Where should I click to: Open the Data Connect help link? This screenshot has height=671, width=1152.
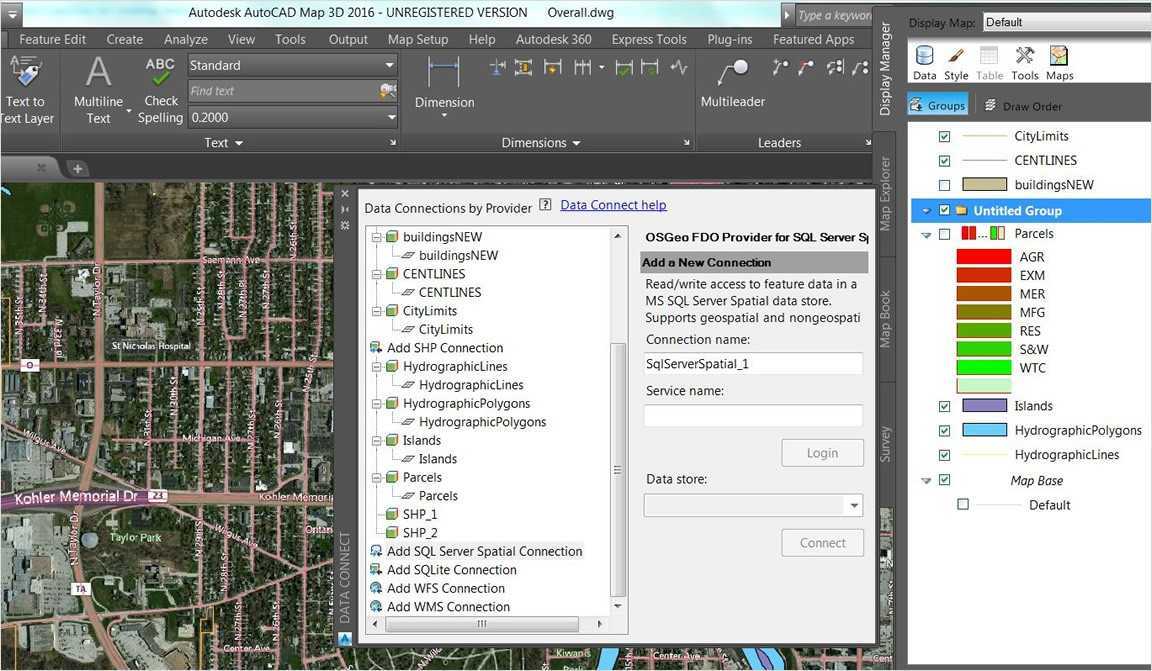613,205
